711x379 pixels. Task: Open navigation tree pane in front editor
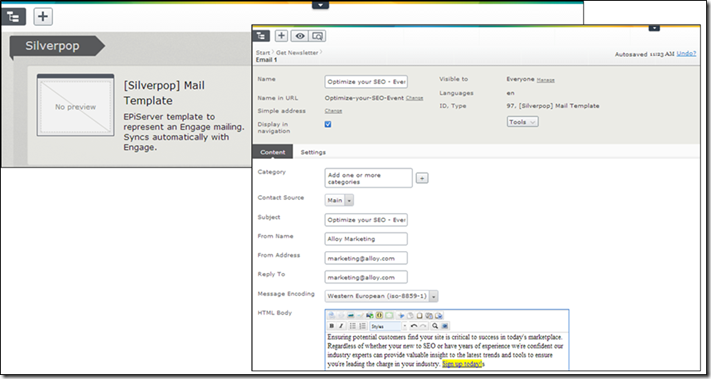click(x=262, y=36)
